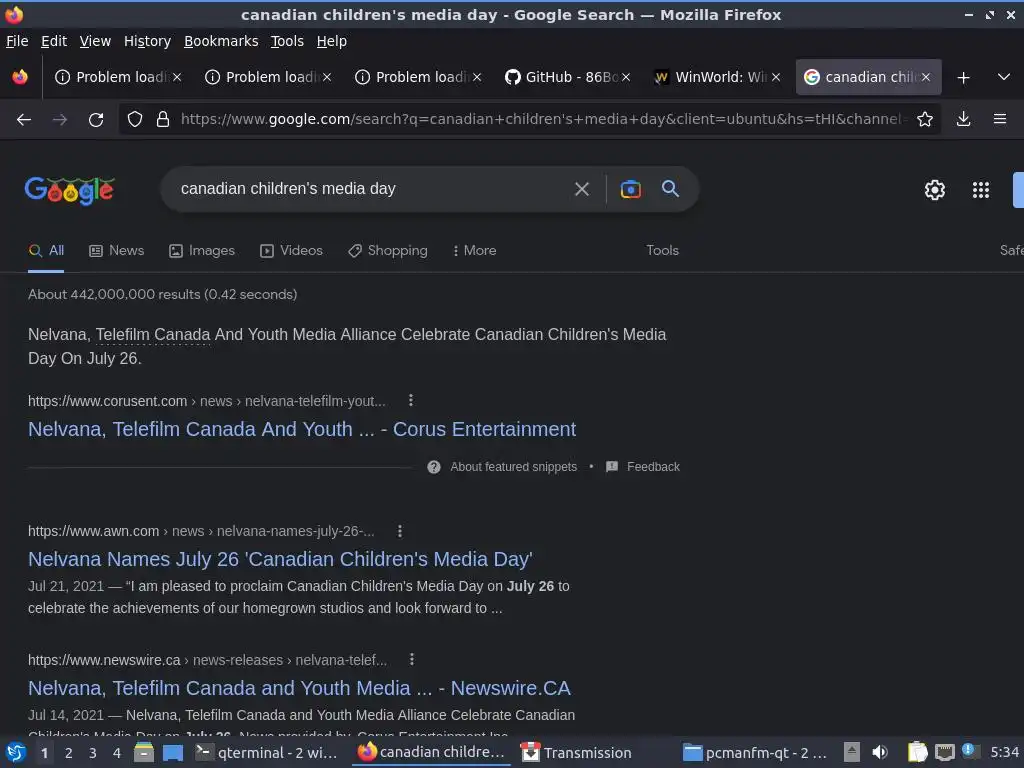The image size is (1024, 768).
Task: Expand the More search filters menu
Action: (474, 251)
